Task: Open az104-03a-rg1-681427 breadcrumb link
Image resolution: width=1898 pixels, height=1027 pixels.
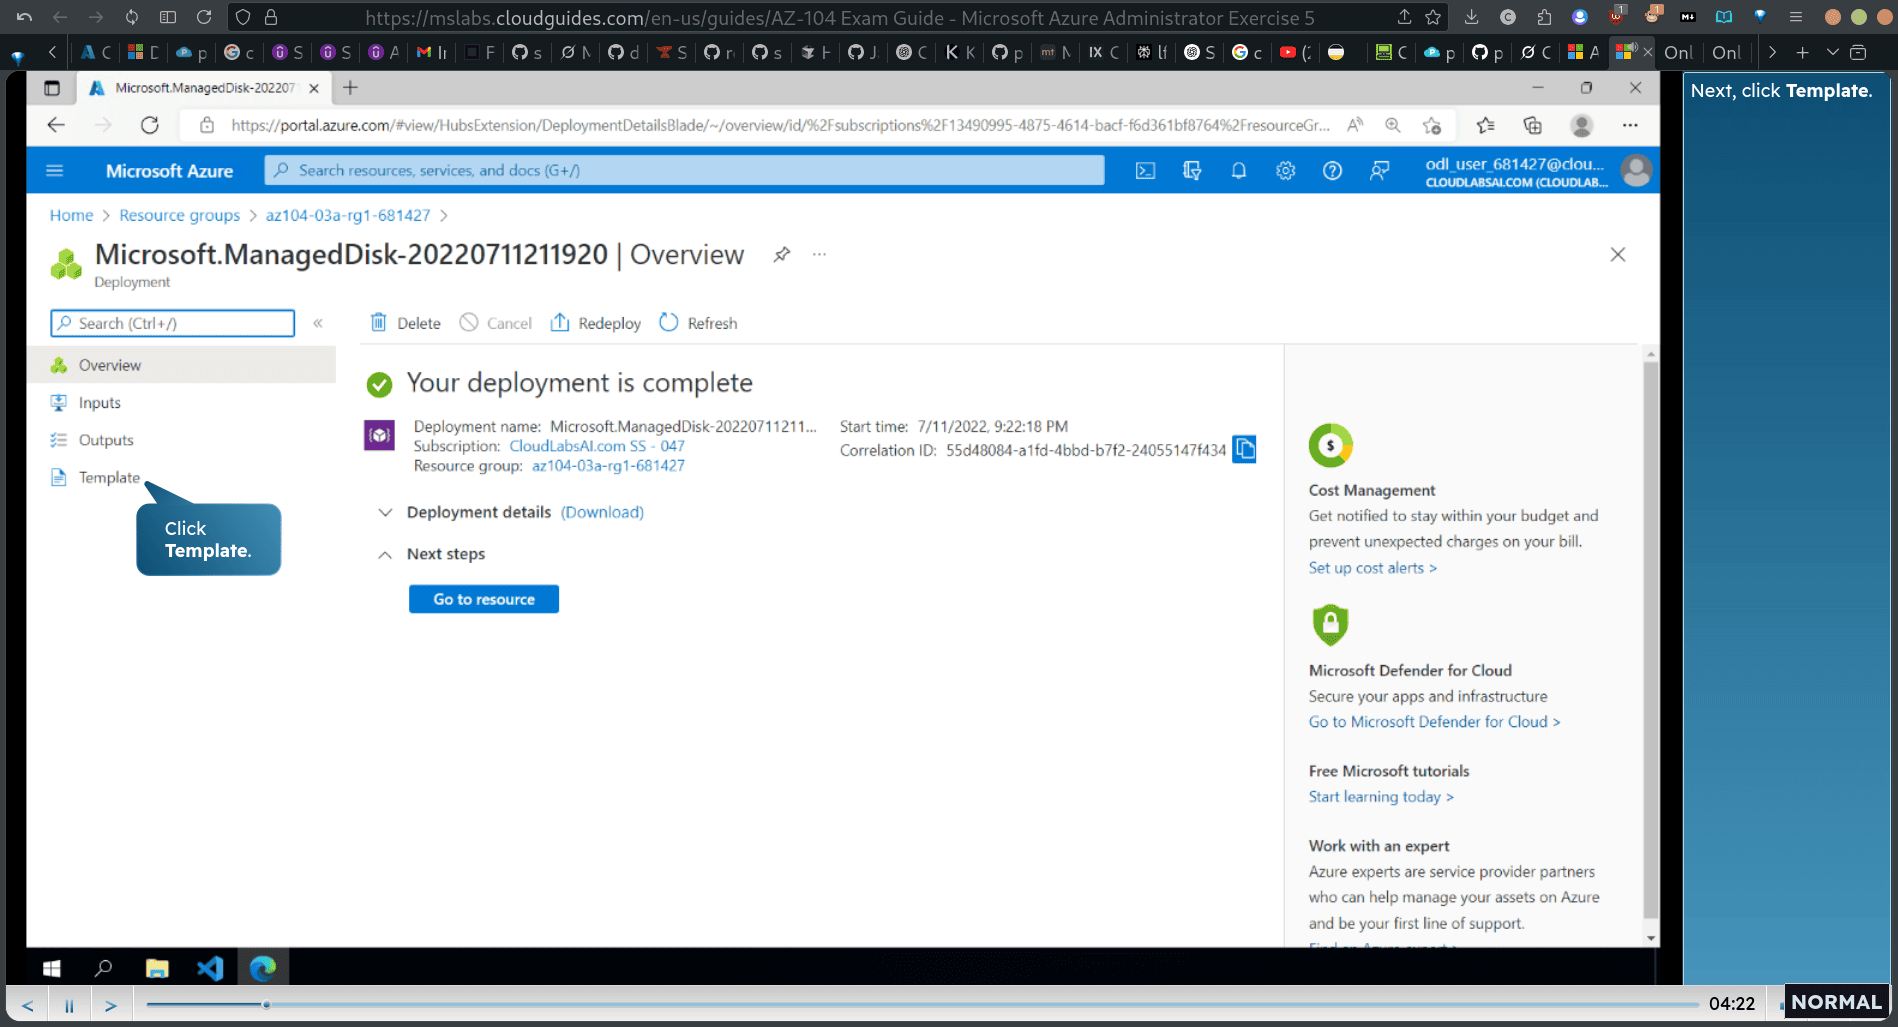Action: [348, 215]
